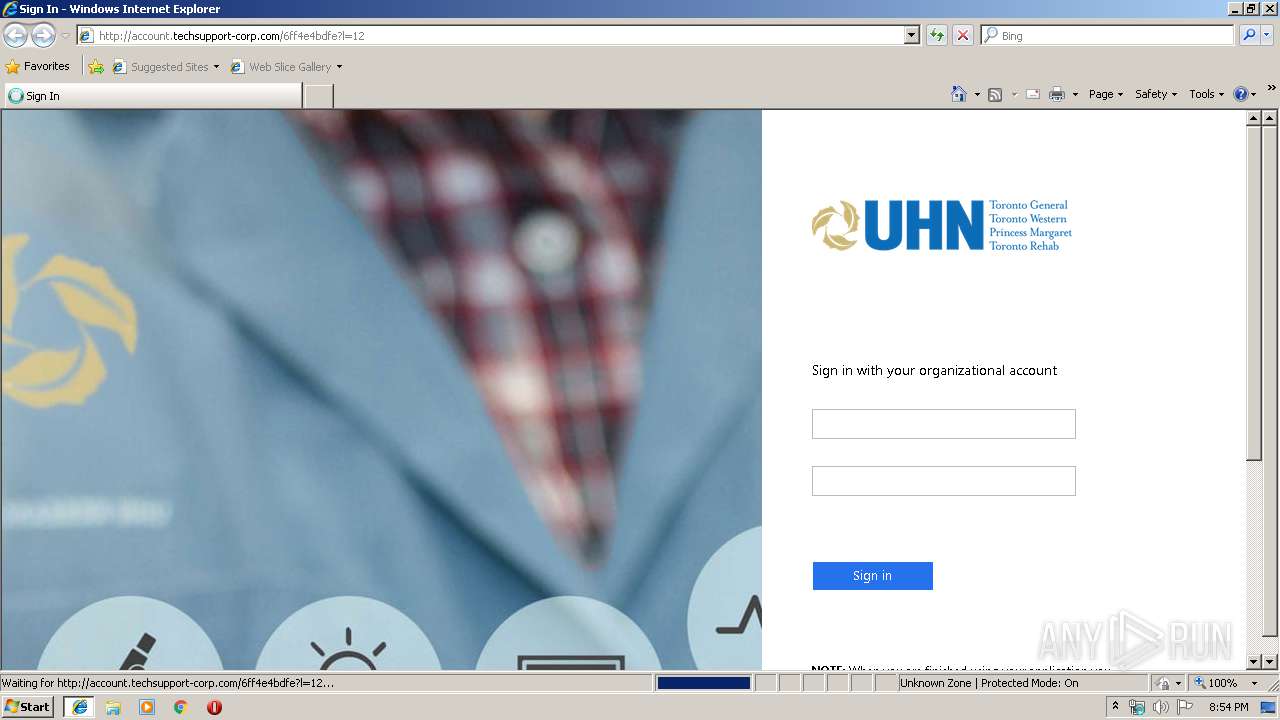This screenshot has height=720, width=1280.
Task: Click the Read Mail envelope icon
Action: tap(1033, 94)
